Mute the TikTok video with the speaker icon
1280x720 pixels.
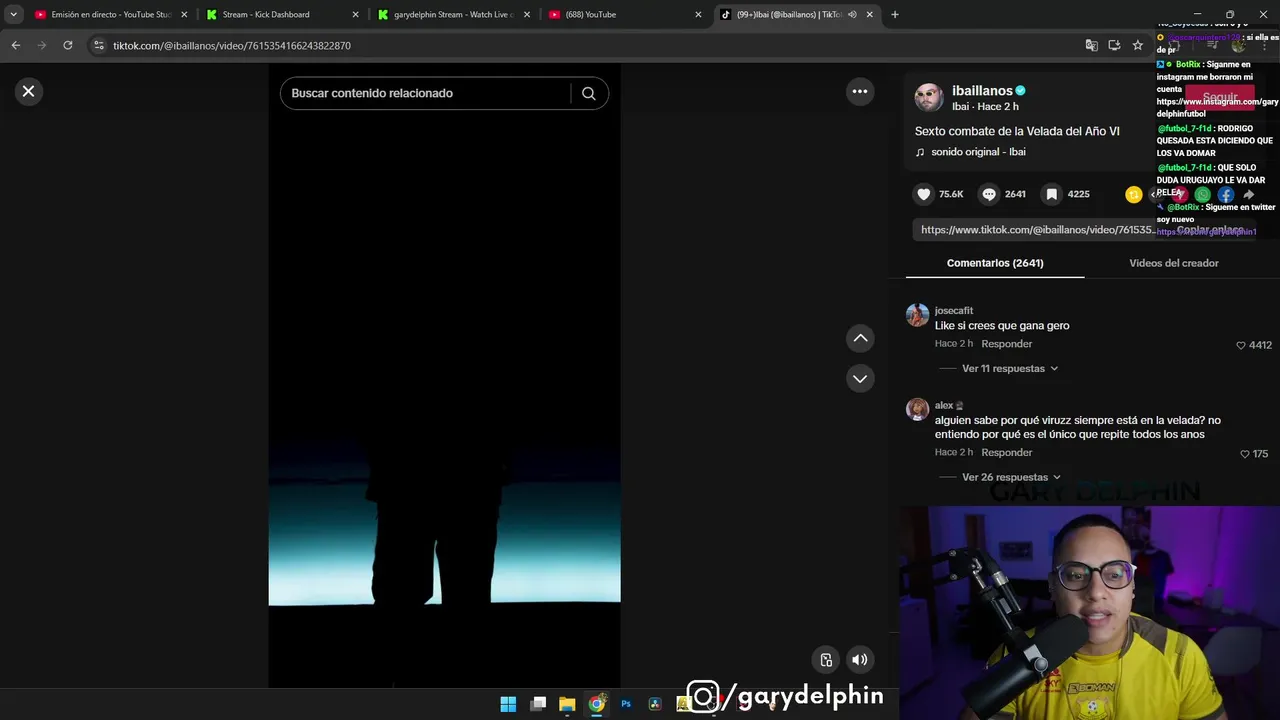point(859,659)
